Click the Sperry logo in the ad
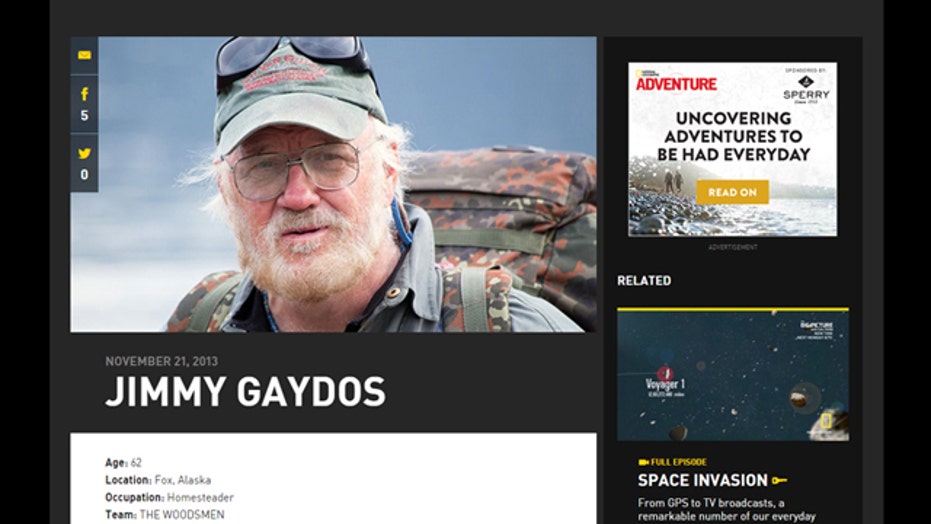 point(806,89)
